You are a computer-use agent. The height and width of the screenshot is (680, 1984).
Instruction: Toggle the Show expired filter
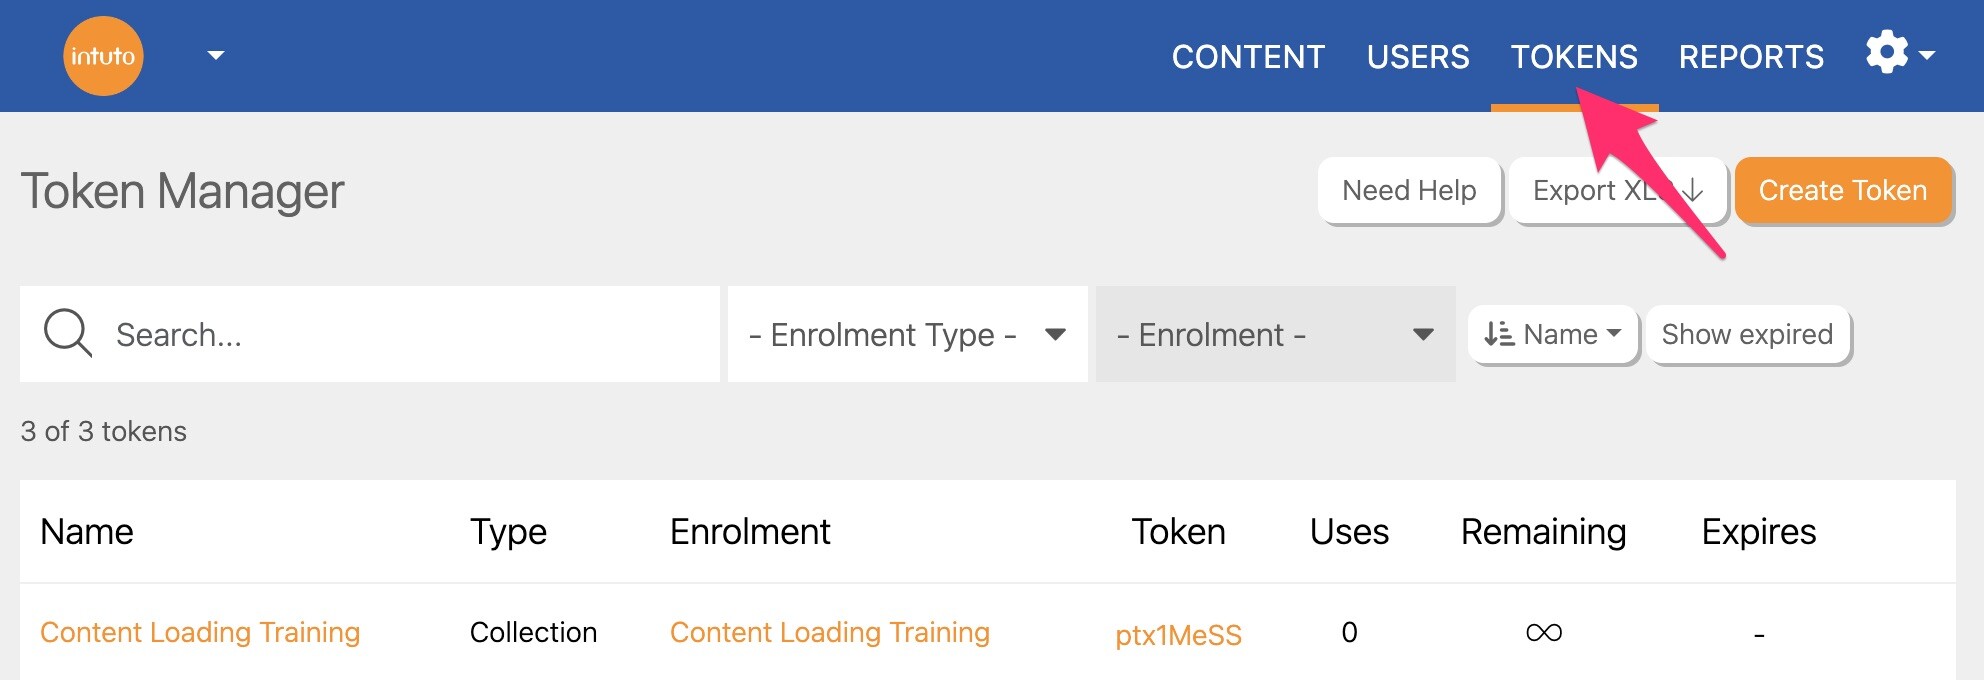pyautogui.click(x=1746, y=334)
